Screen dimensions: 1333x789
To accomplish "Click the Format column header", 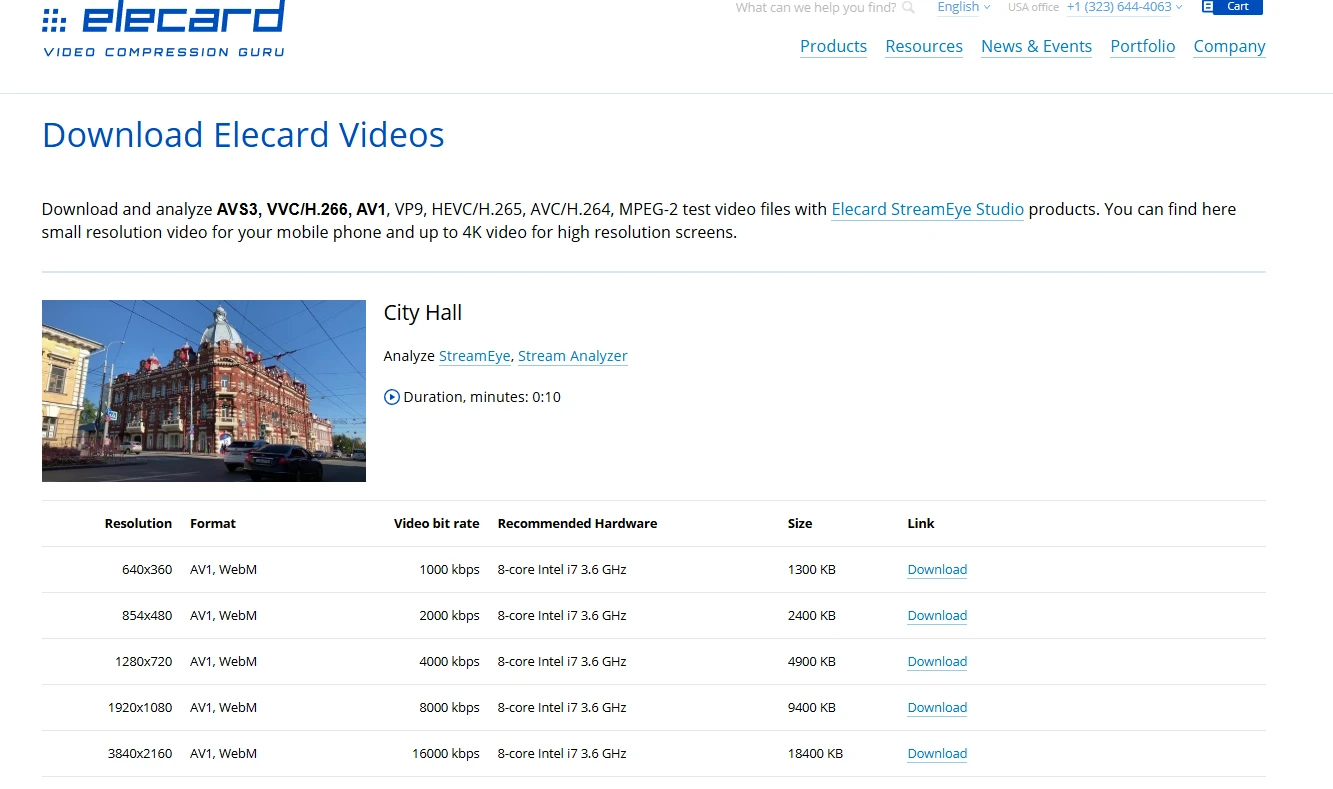I will [x=213, y=523].
